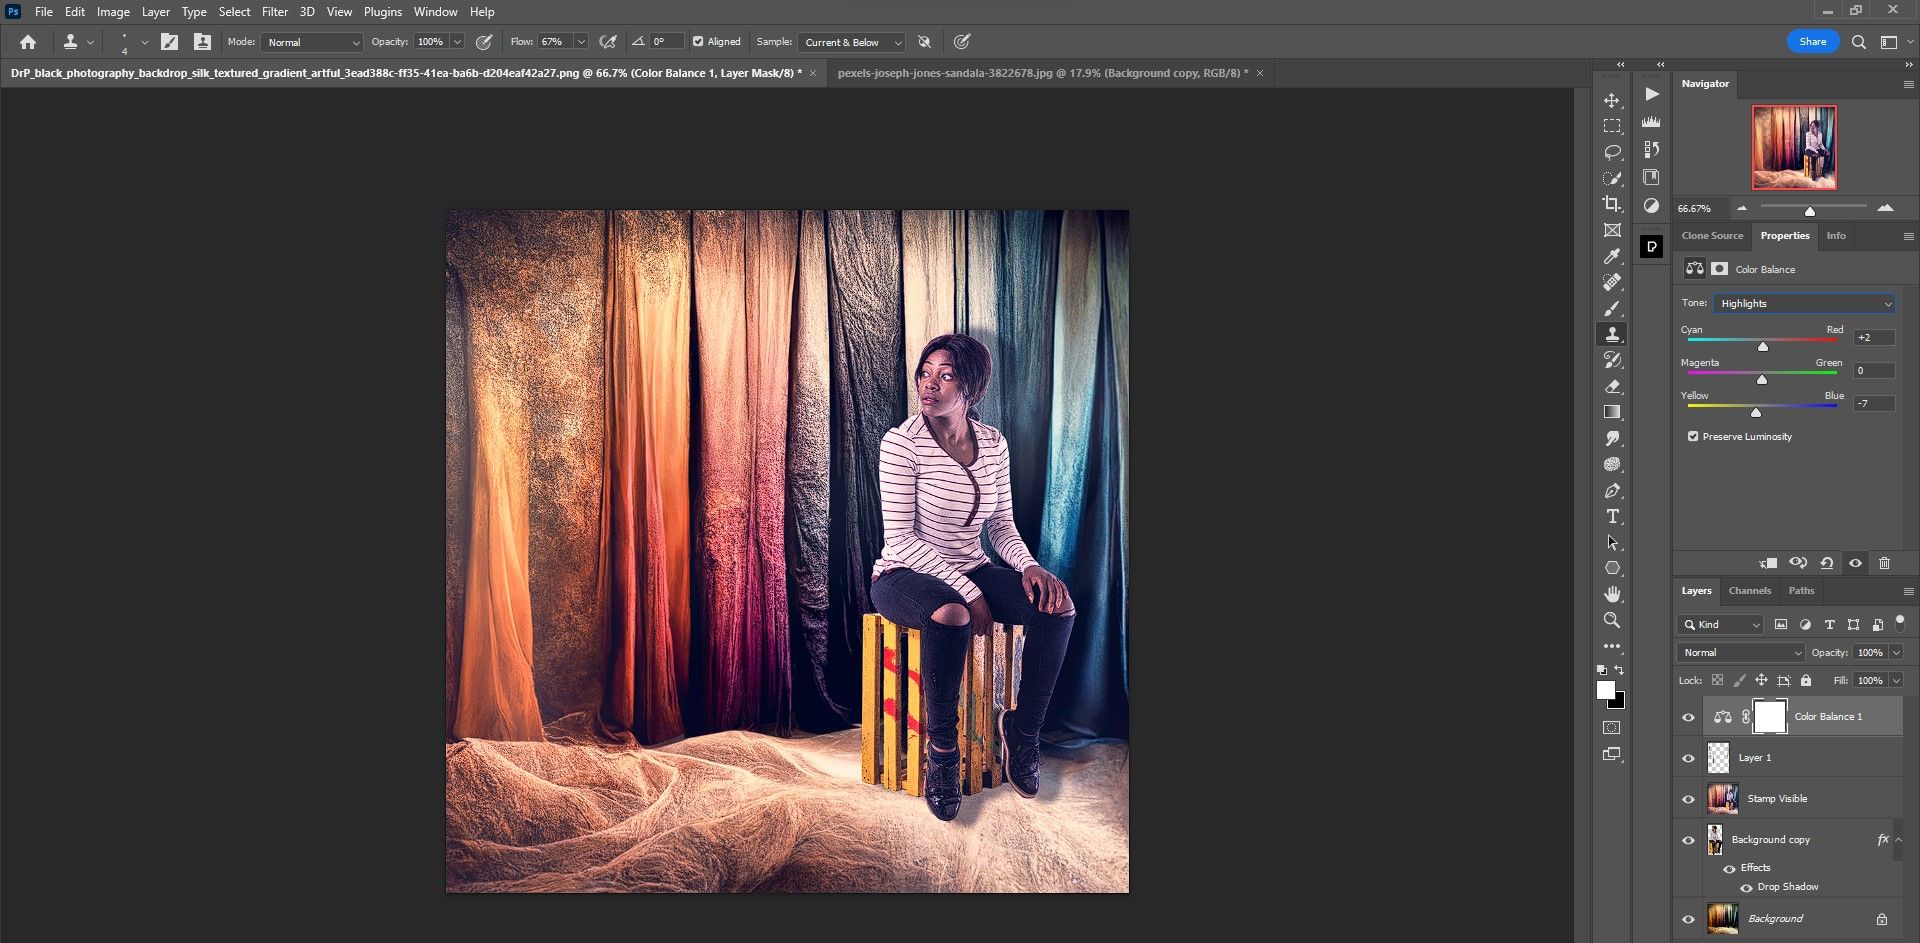This screenshot has height=943, width=1920.
Task: Open the Filter menu
Action: pos(275,12)
